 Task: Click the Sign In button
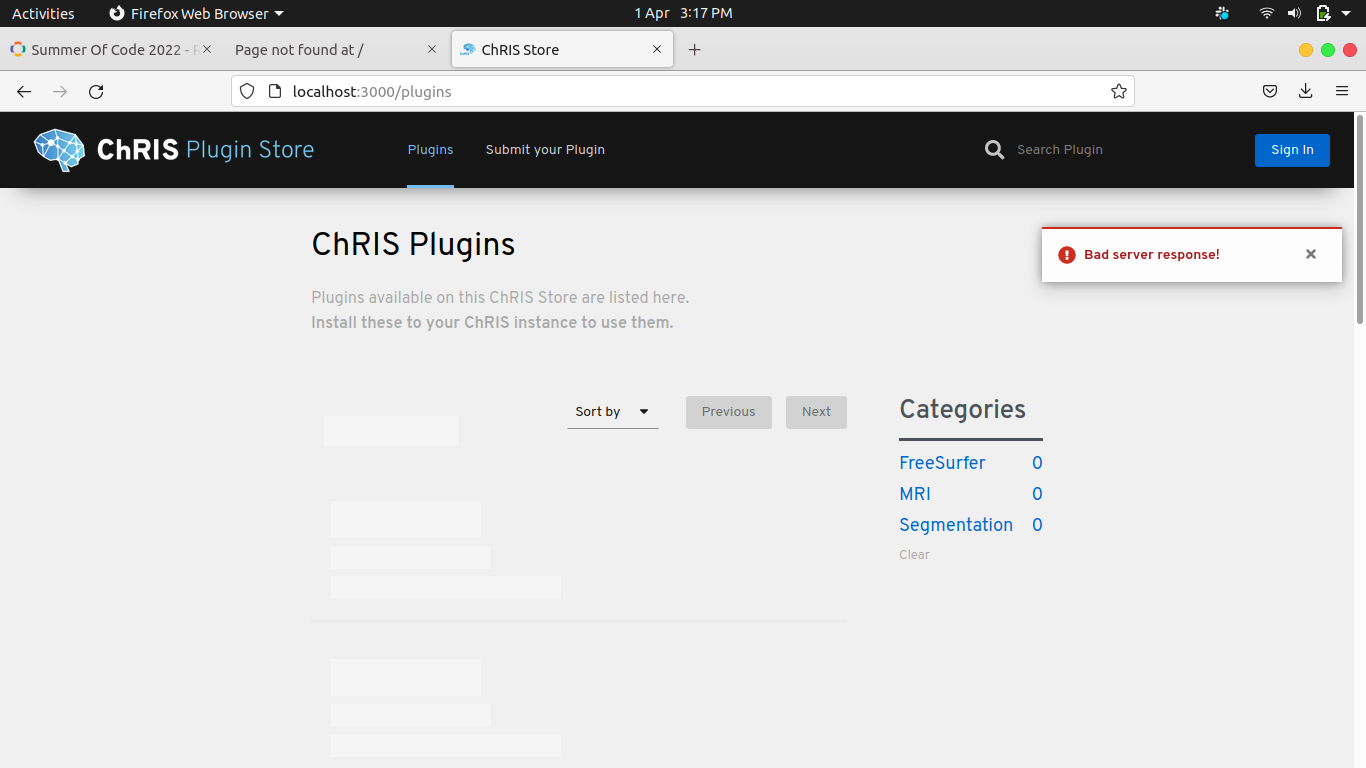1292,150
